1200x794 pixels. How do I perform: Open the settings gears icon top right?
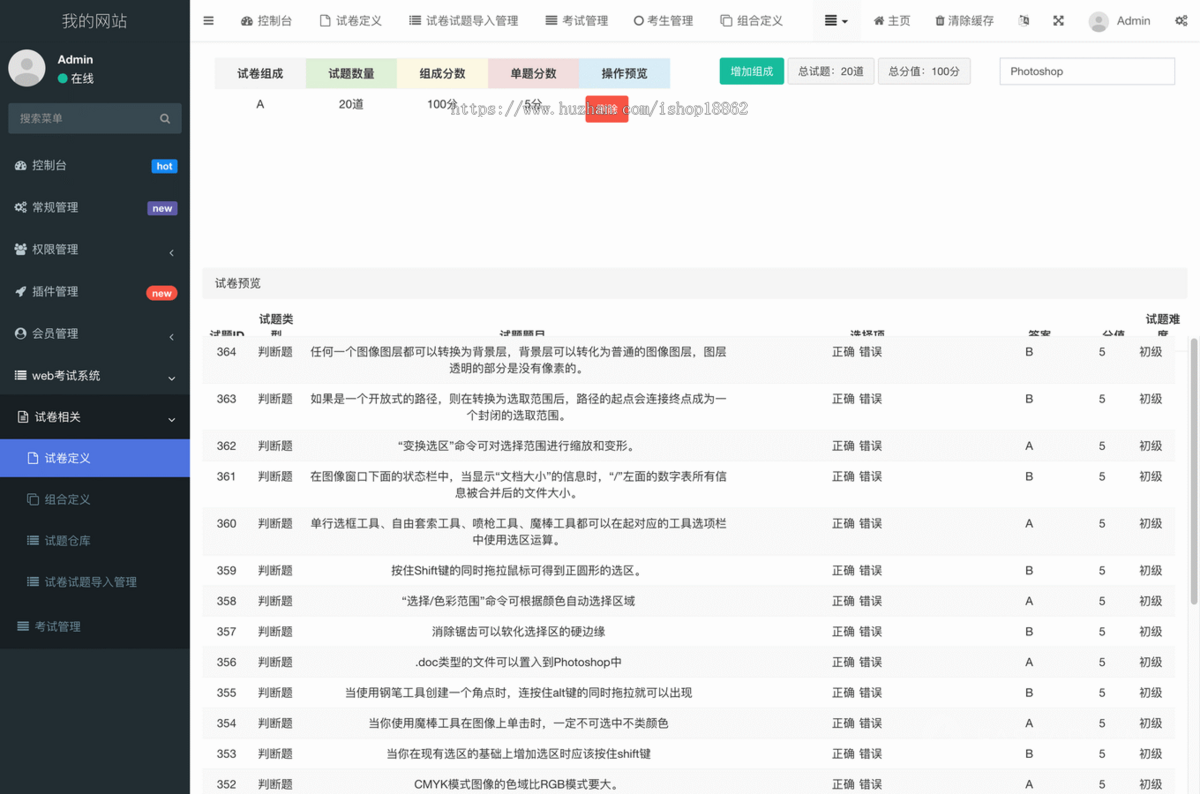tap(1180, 20)
